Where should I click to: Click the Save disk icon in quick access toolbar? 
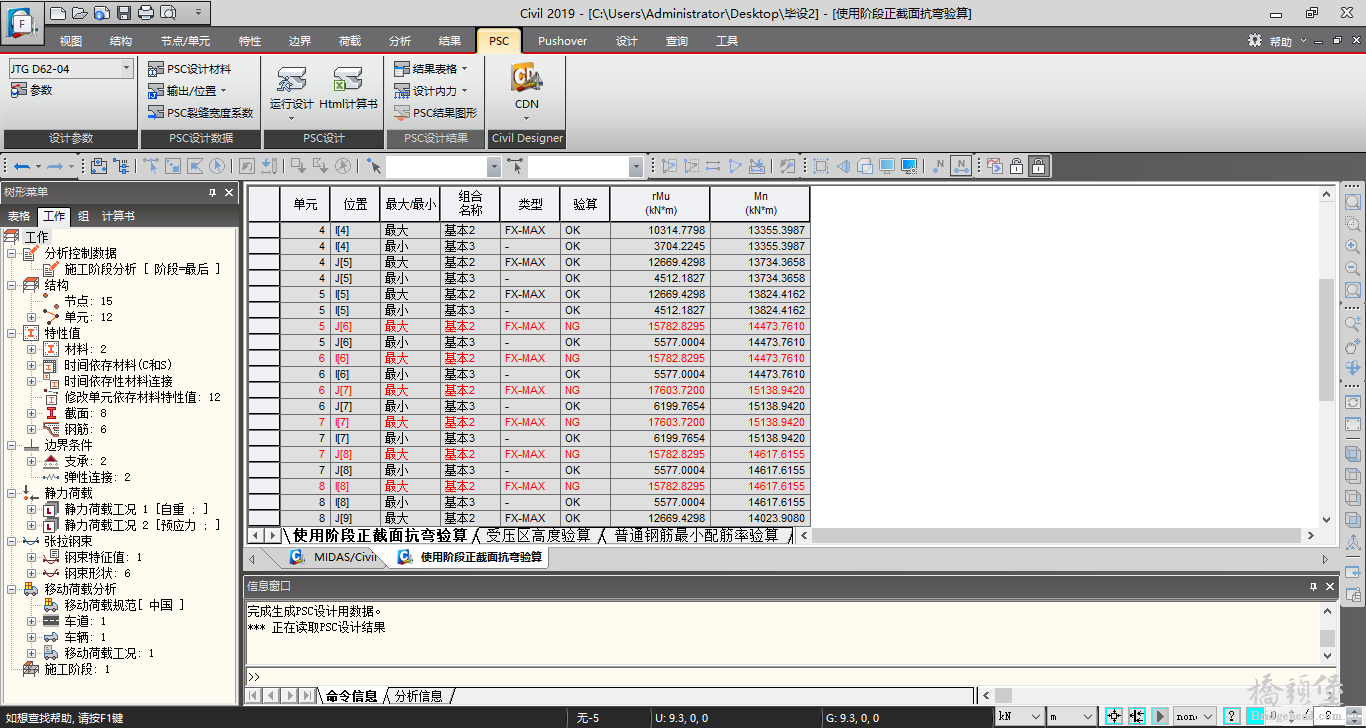pyautogui.click(x=124, y=13)
